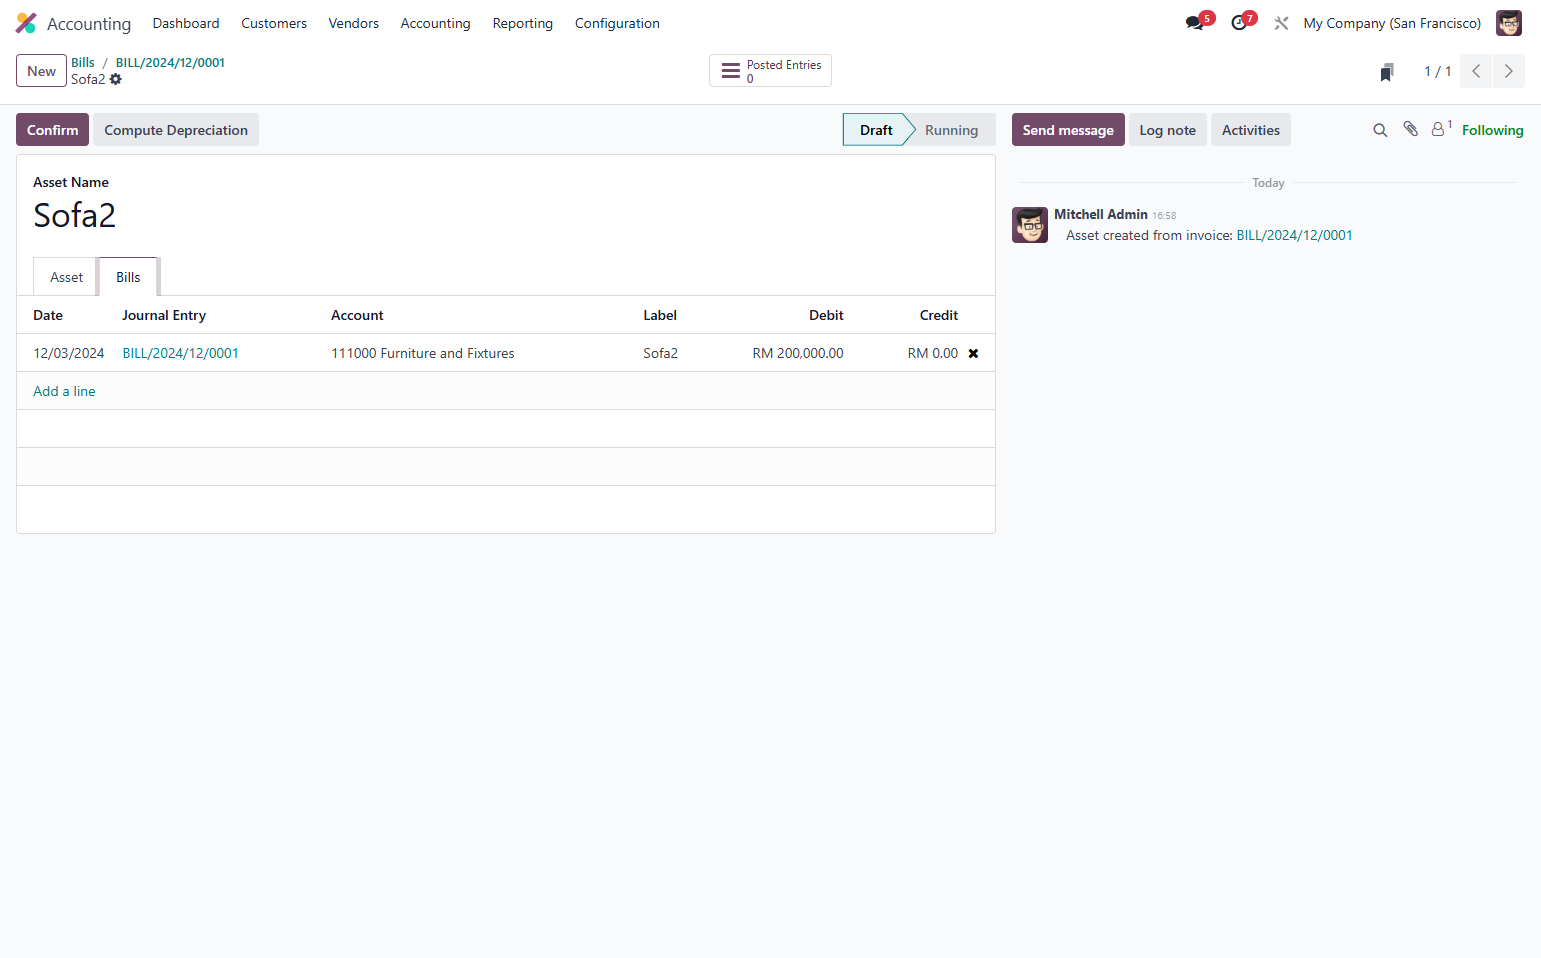The image size is (1541, 958).
Task: Open invoice link in chatter message
Action: click(x=1294, y=235)
